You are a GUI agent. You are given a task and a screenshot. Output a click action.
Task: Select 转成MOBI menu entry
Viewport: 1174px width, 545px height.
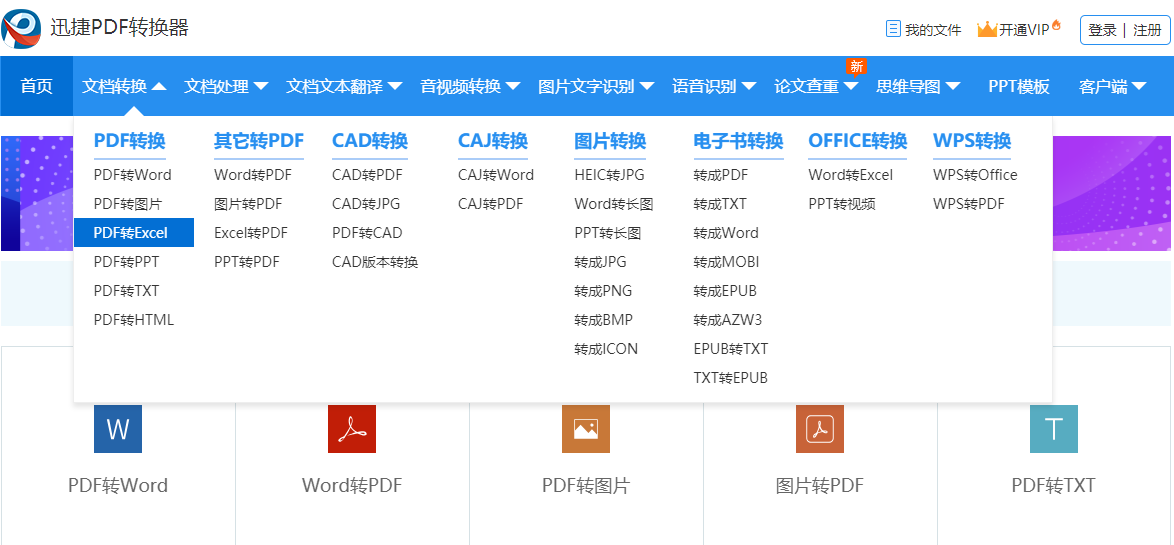pyautogui.click(x=726, y=262)
